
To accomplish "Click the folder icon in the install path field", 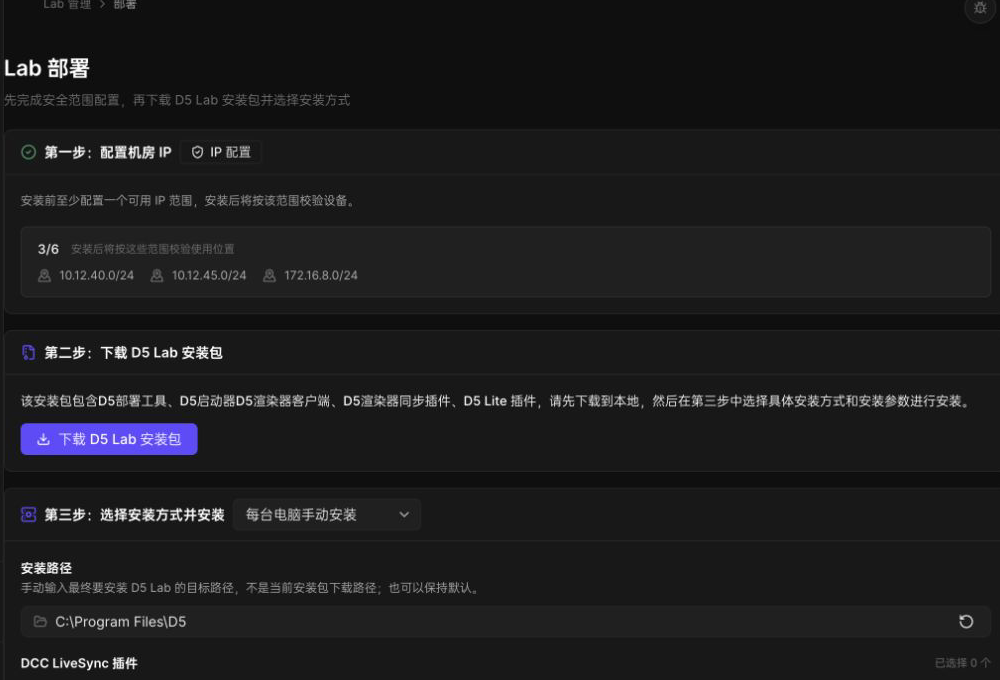I will coord(40,621).
